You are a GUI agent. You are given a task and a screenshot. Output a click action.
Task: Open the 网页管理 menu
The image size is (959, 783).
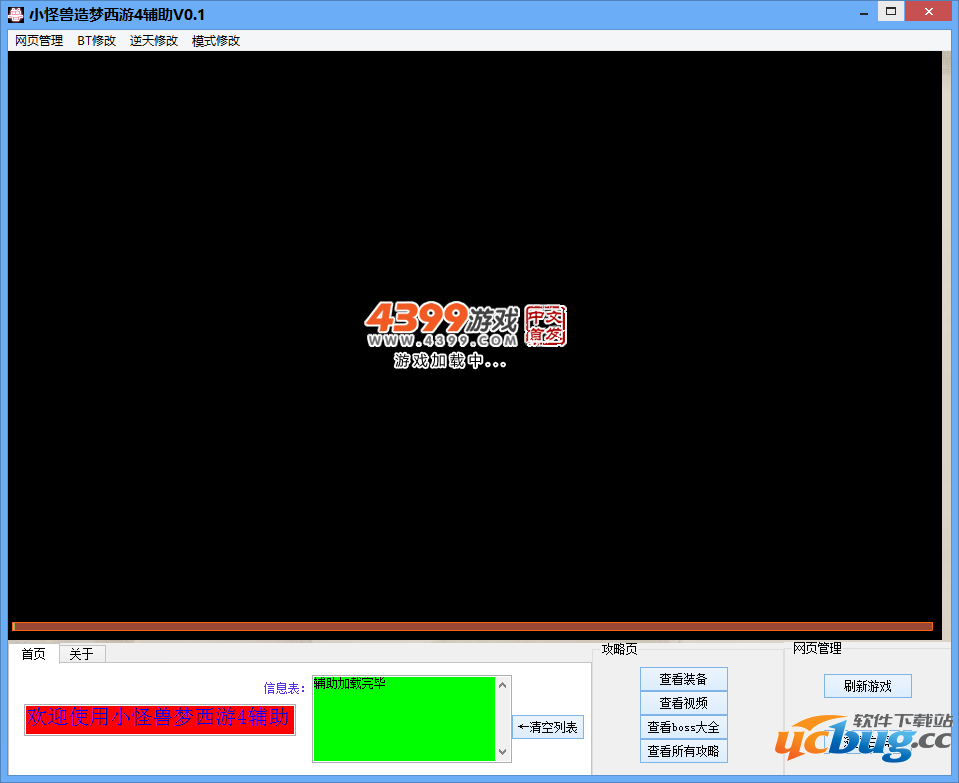coord(39,41)
